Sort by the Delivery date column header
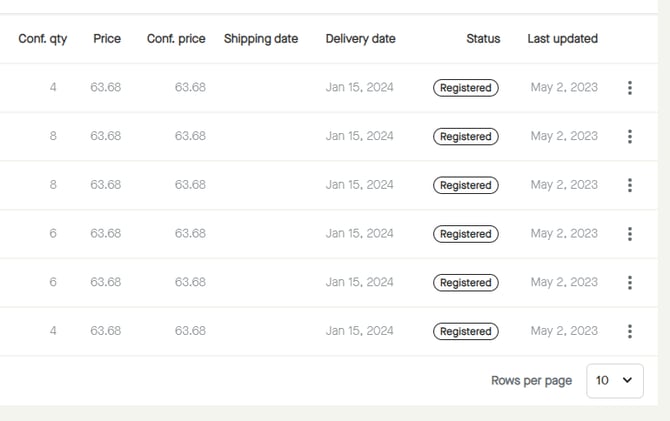The height and width of the screenshot is (421, 670). tap(360, 39)
